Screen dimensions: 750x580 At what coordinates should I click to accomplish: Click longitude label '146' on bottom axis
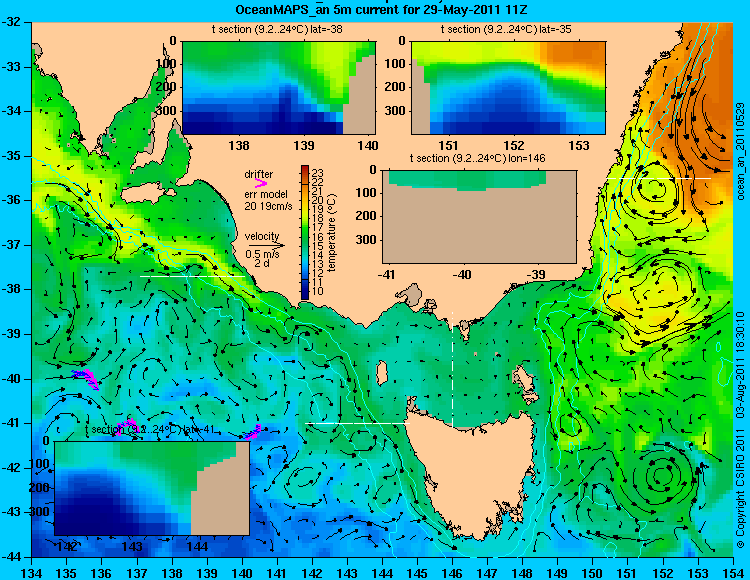click(452, 573)
